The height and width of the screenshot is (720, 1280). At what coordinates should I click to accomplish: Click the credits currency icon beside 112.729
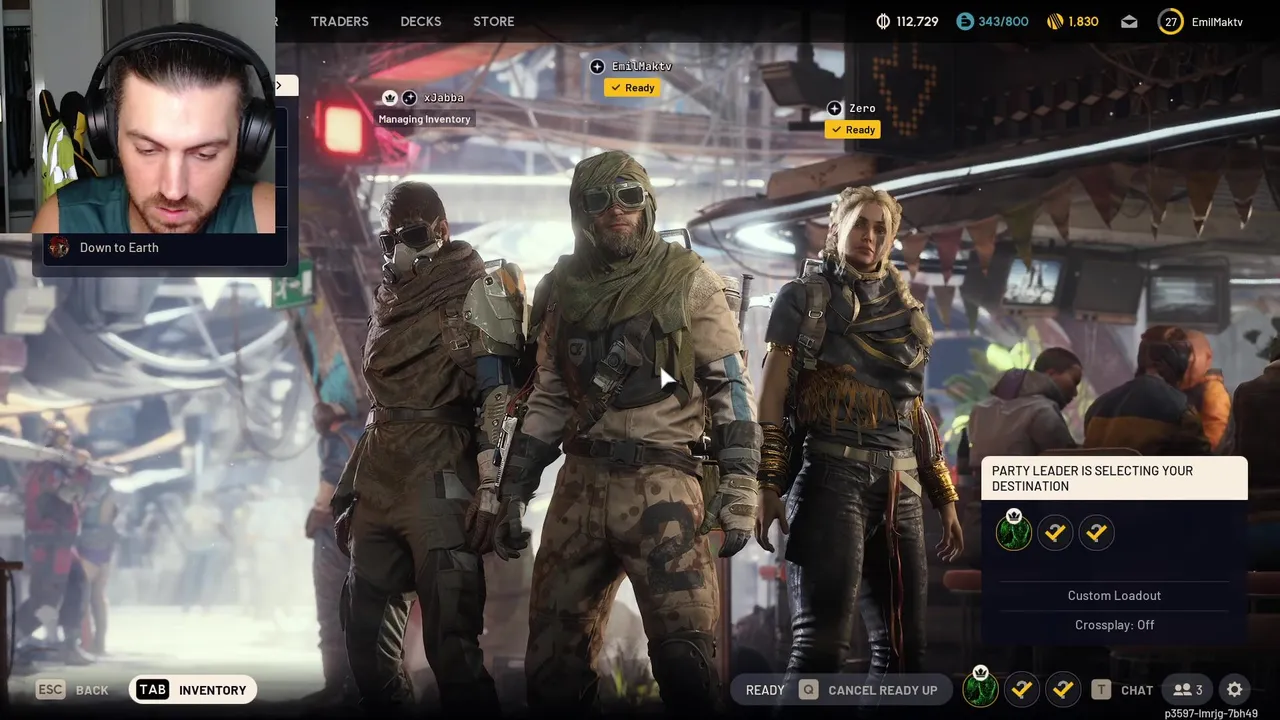pos(883,21)
